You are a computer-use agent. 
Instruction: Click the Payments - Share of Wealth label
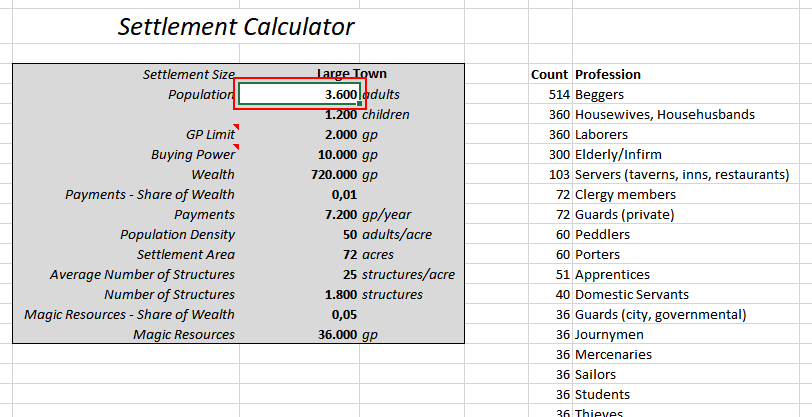tap(150, 195)
